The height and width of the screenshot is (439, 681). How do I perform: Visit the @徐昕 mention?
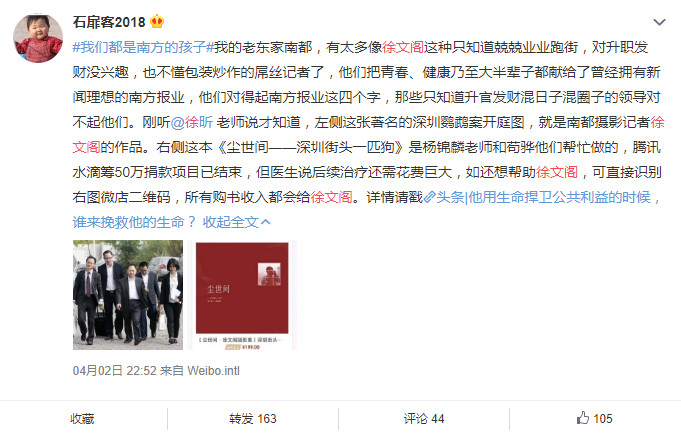[x=192, y=122]
